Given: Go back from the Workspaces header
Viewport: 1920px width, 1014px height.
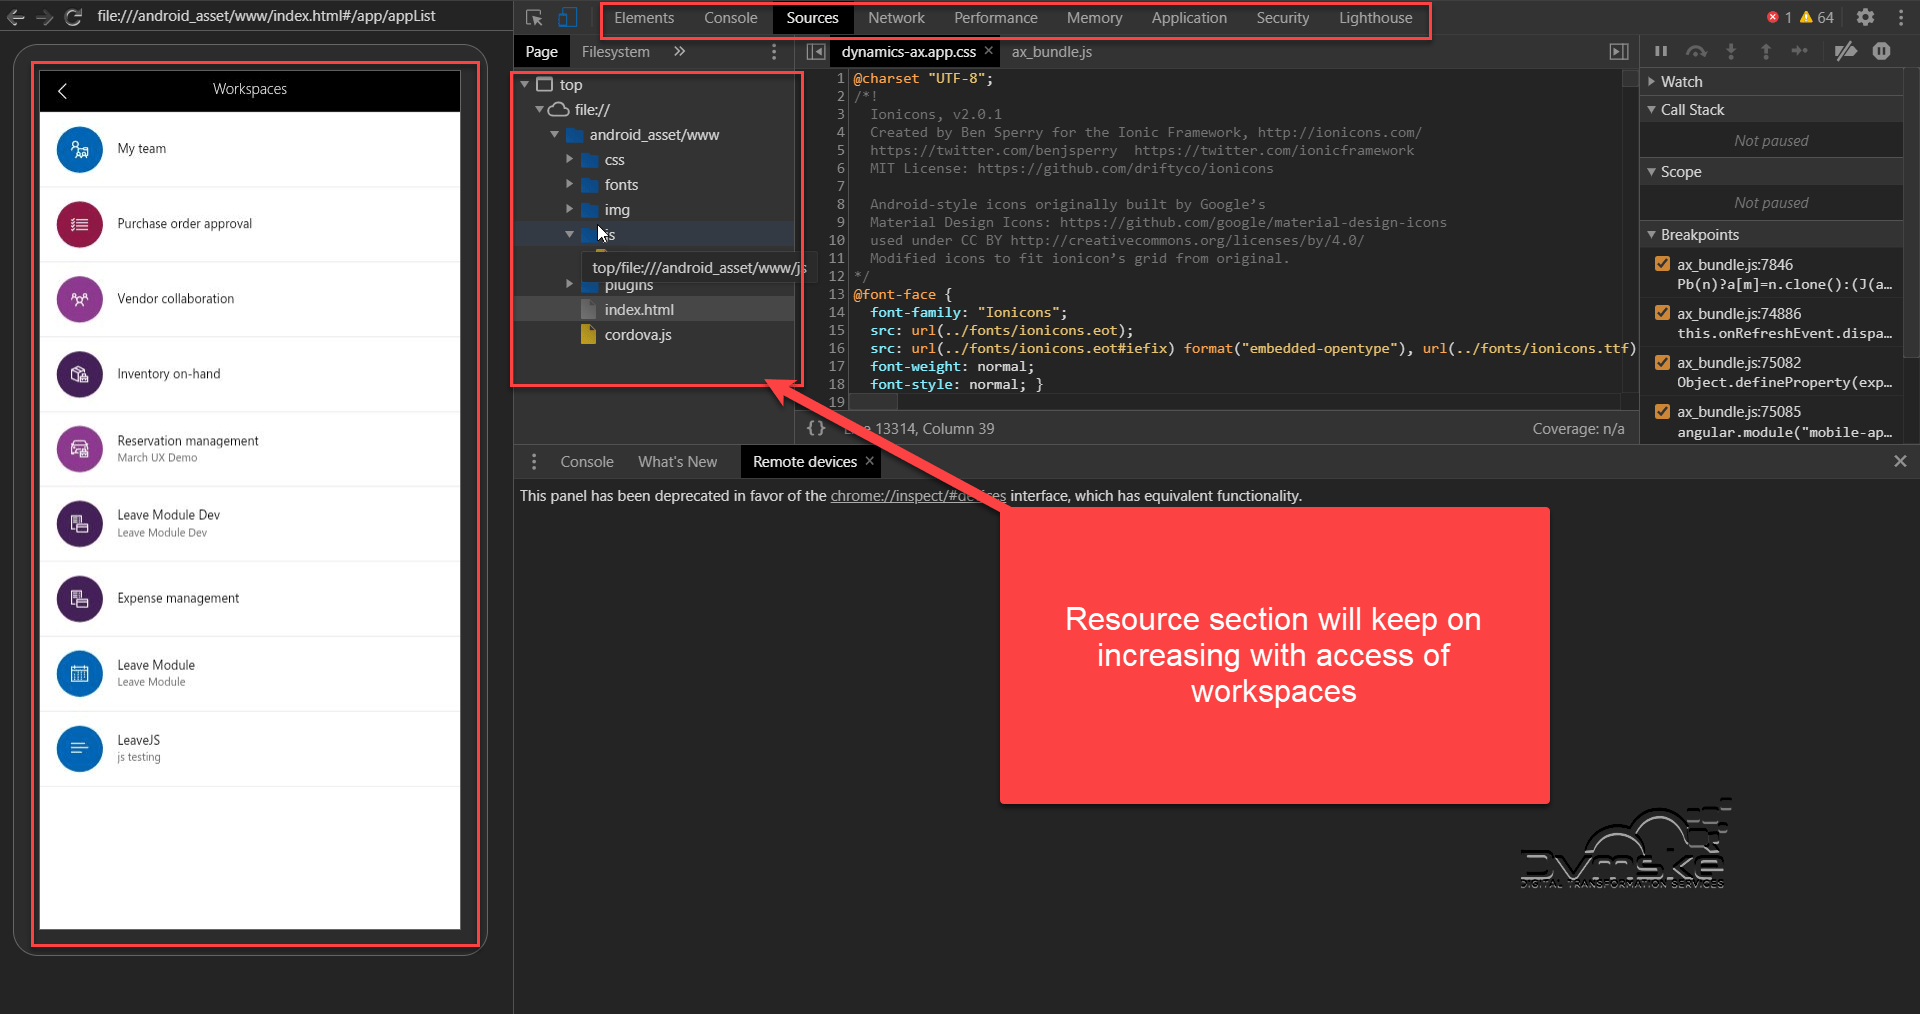Looking at the screenshot, I should 62,90.
